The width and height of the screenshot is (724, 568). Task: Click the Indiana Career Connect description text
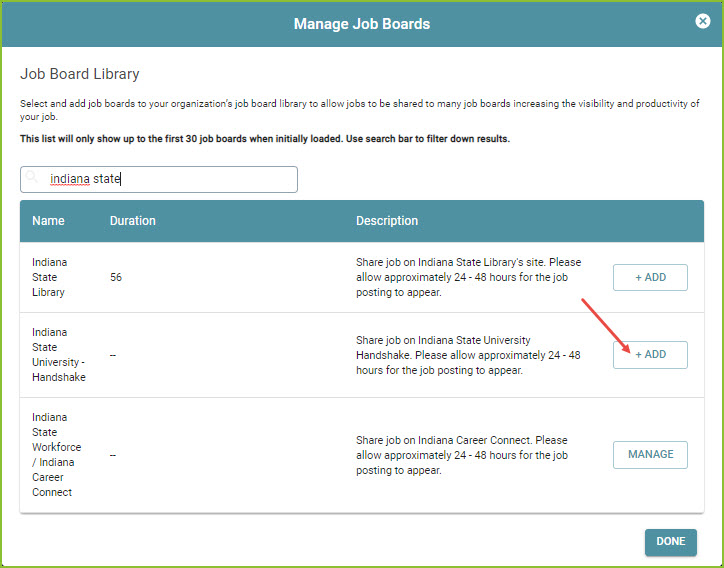tap(462, 455)
